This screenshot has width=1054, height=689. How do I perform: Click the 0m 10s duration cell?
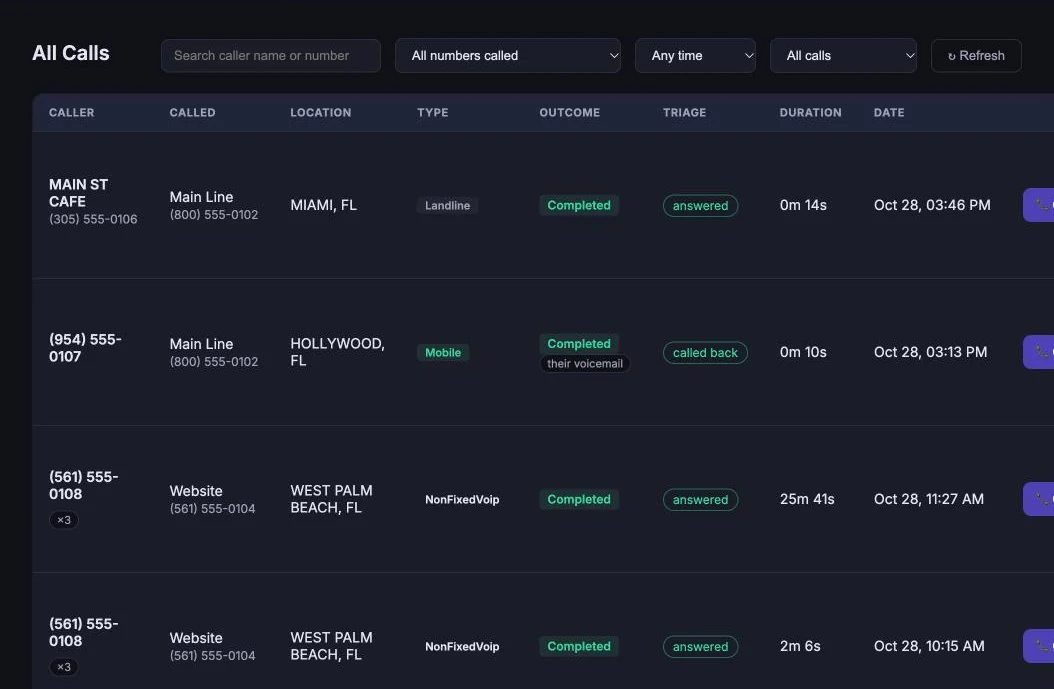[803, 352]
